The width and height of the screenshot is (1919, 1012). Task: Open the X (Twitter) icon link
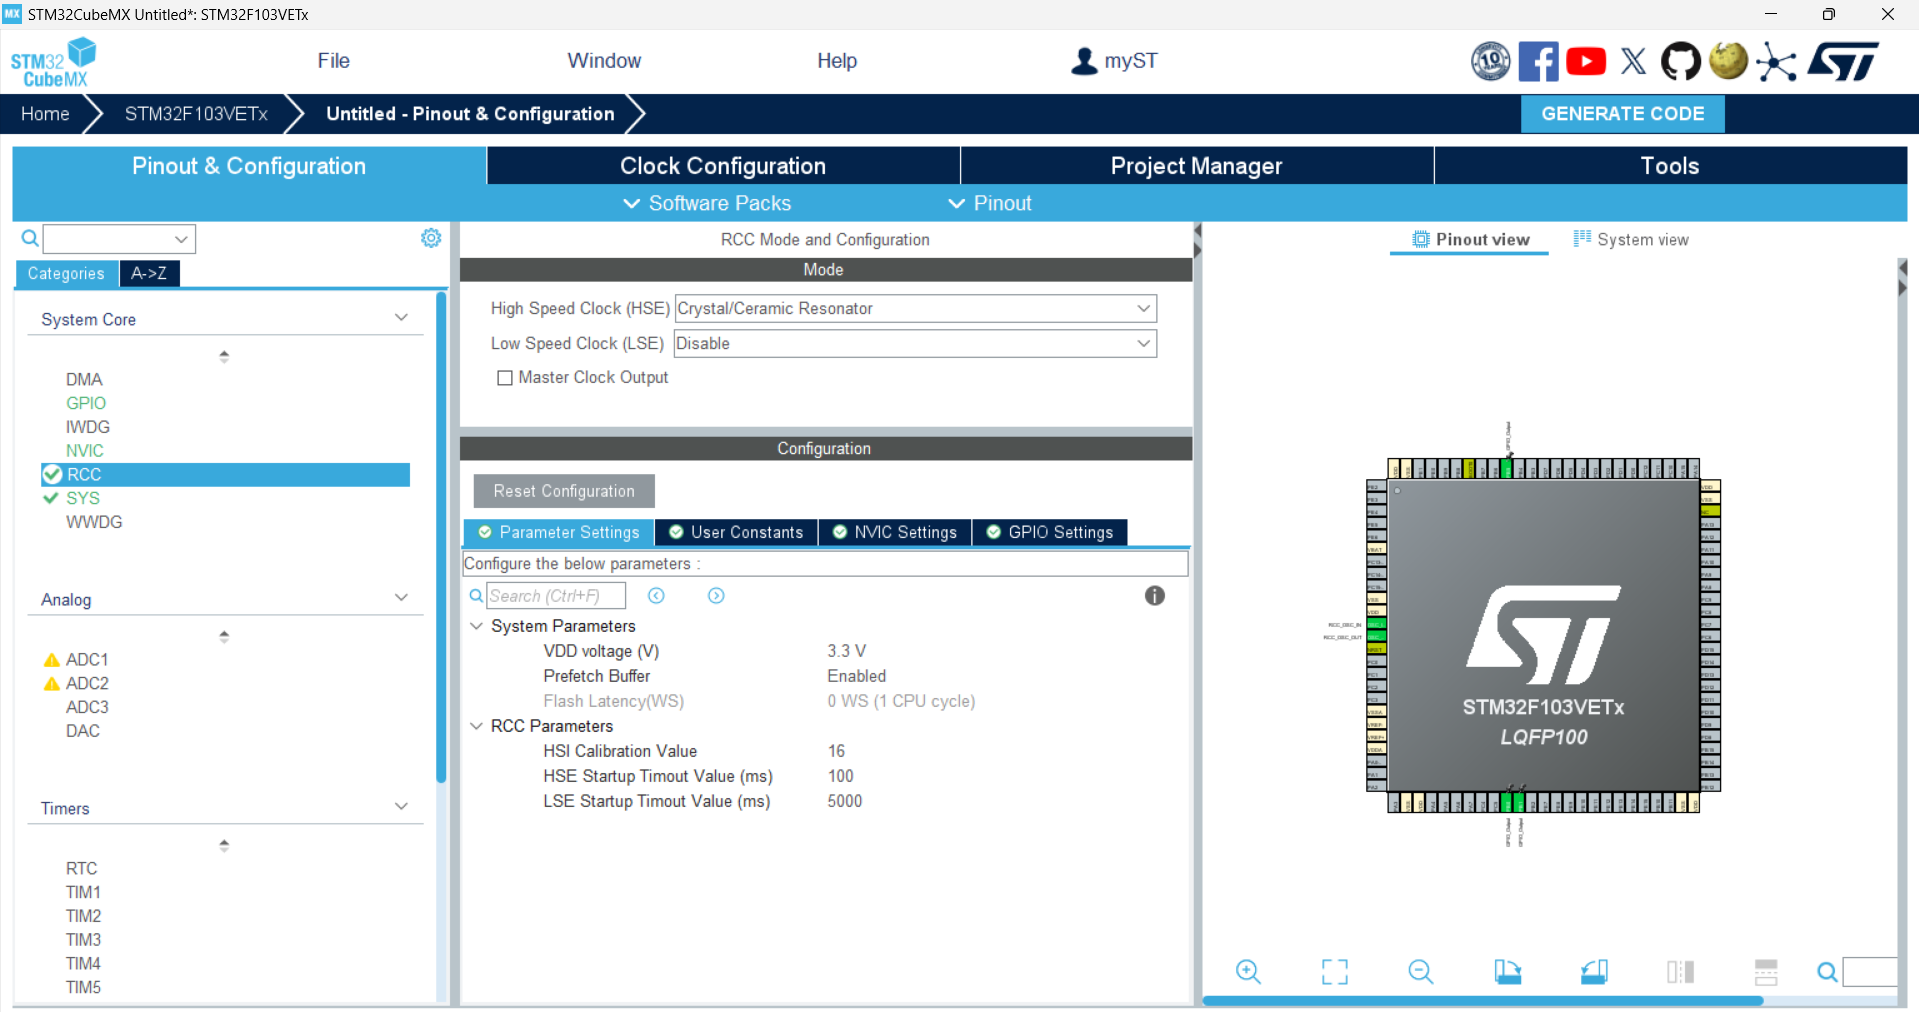1634,61
